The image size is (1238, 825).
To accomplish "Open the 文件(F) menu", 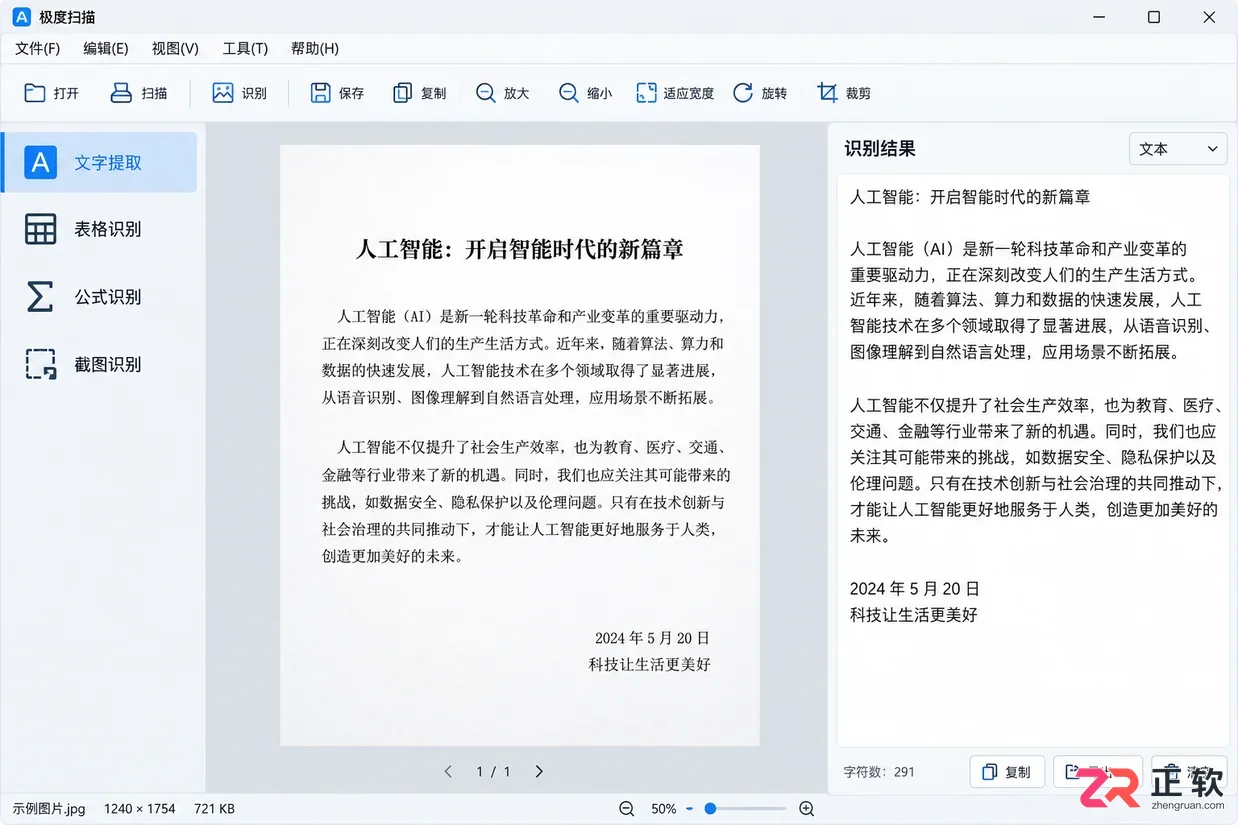I will pyautogui.click(x=38, y=48).
